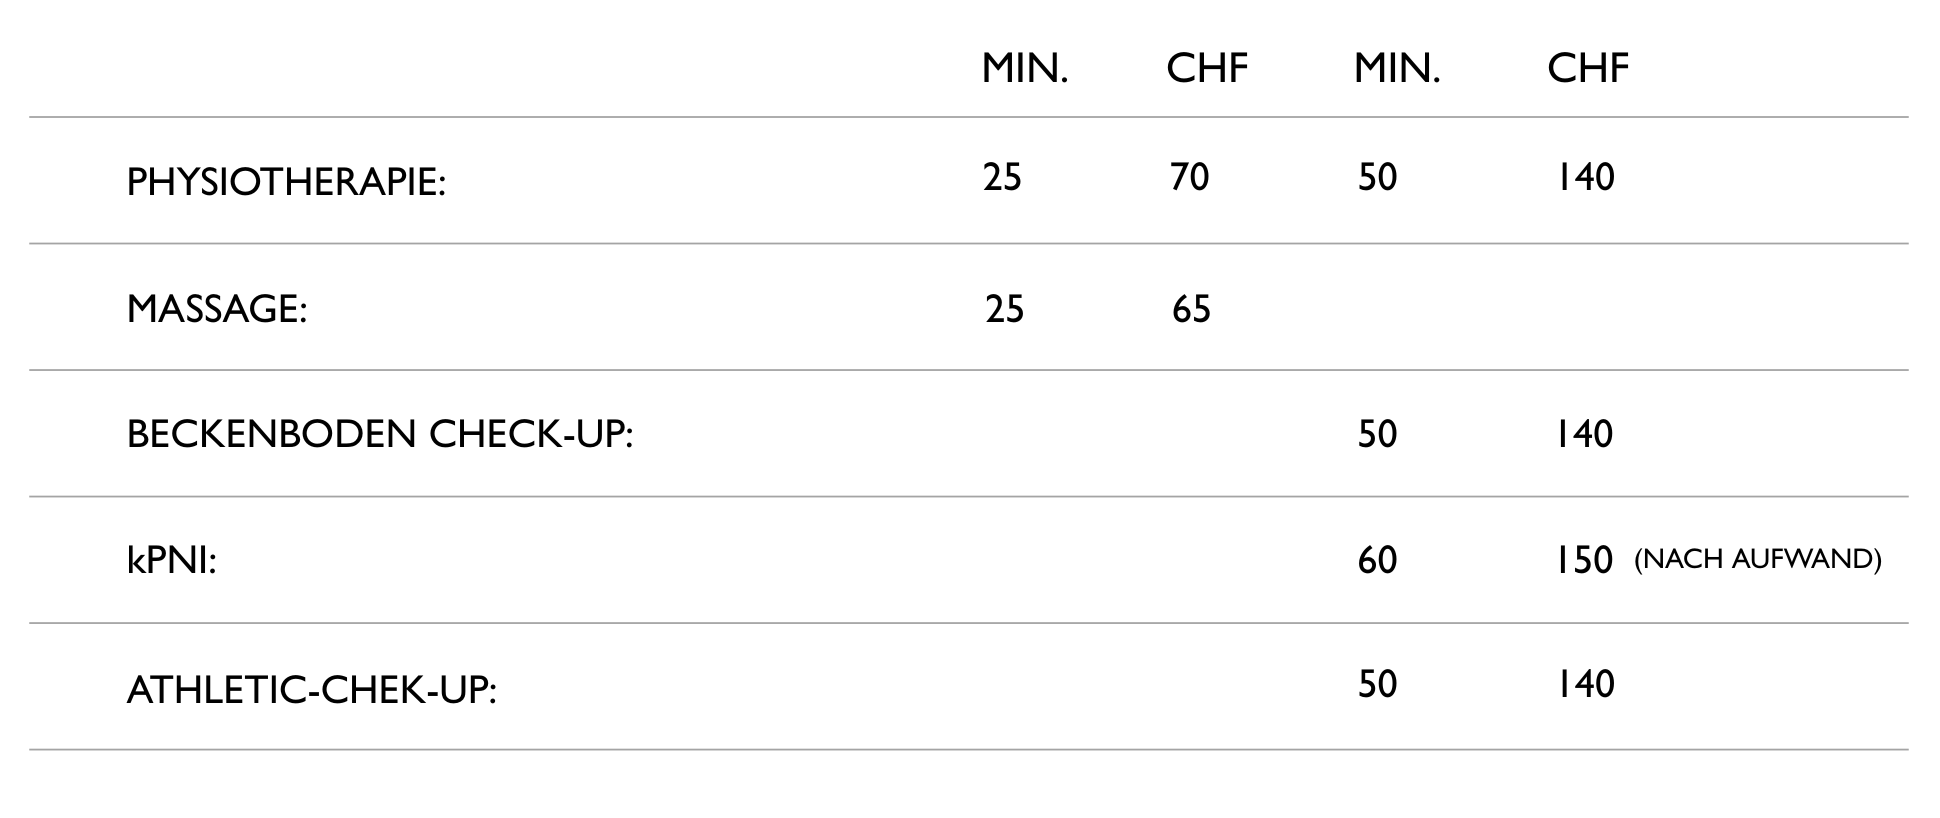Select the 50 minutes value for Athletic-Chek-Up
This screenshot has width=1940, height=818.
(1377, 685)
